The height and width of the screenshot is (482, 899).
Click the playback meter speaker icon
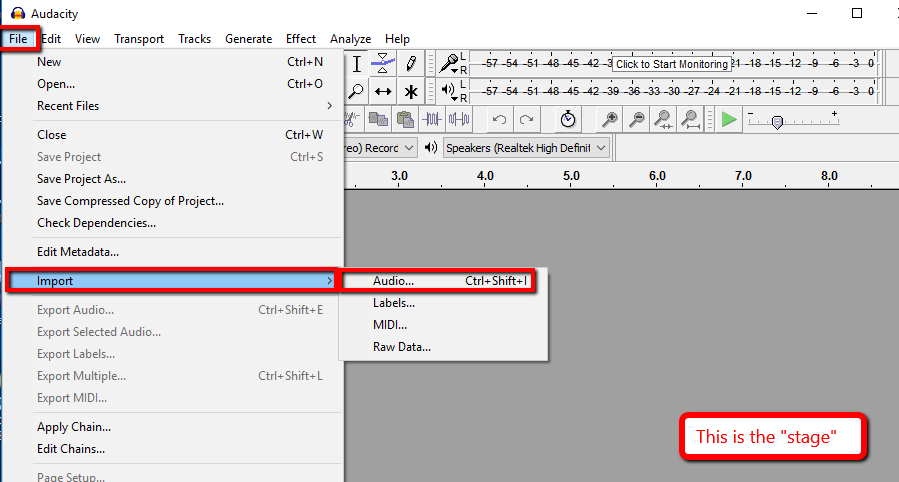click(x=449, y=90)
